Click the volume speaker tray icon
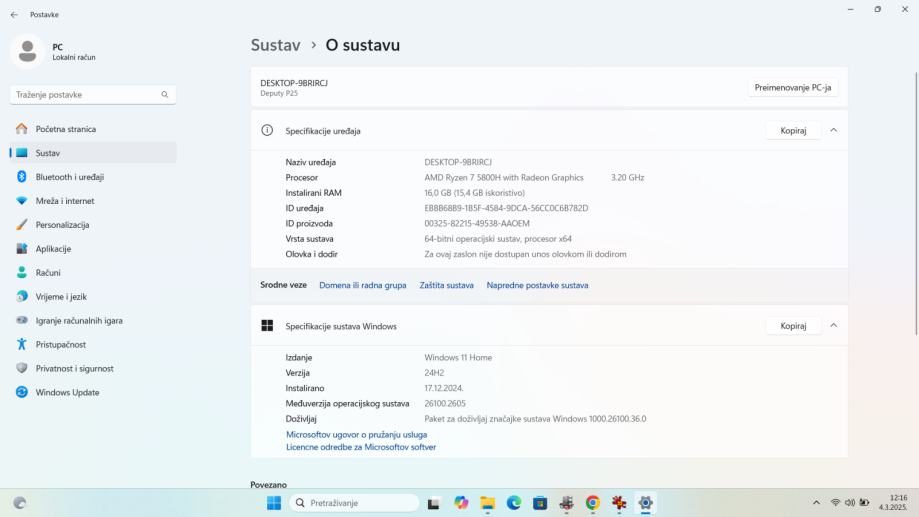 [x=849, y=503]
